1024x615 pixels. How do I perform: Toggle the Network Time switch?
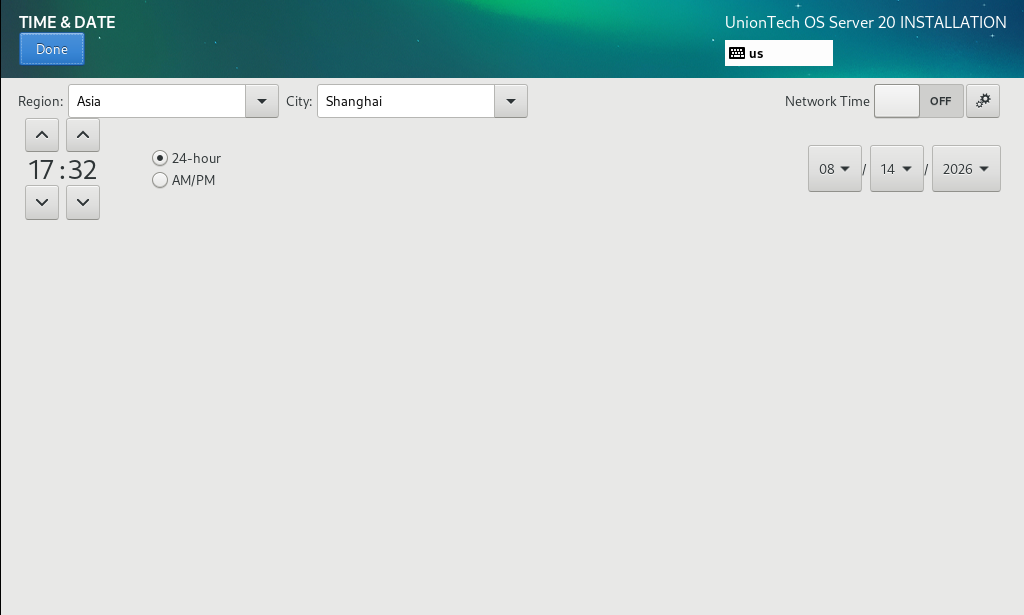(x=918, y=101)
